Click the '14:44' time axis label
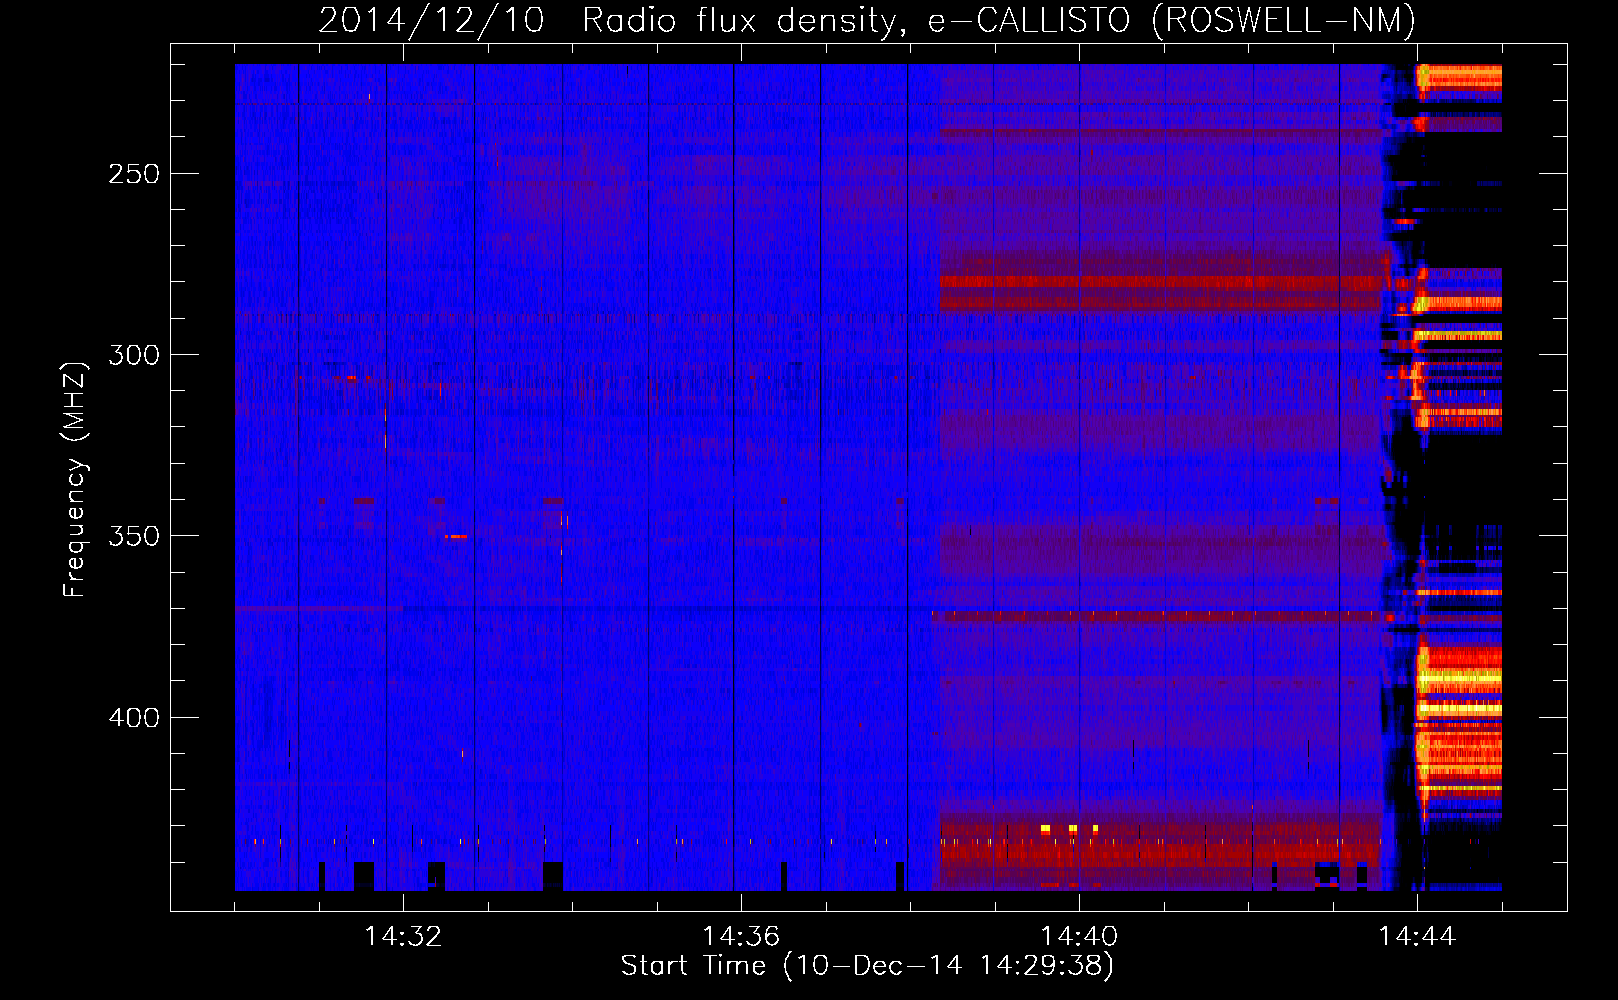The height and width of the screenshot is (1000, 1618). coord(1417,937)
